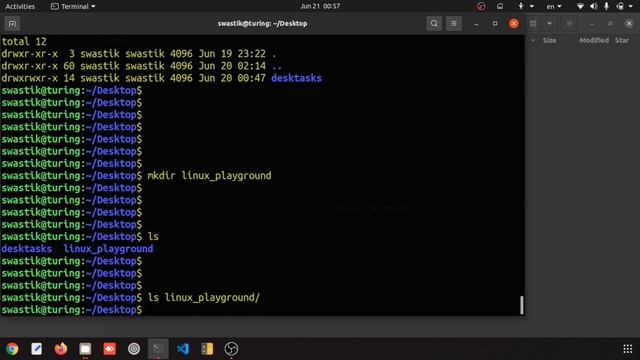Select the Terminal icon in the dock

click(158, 349)
